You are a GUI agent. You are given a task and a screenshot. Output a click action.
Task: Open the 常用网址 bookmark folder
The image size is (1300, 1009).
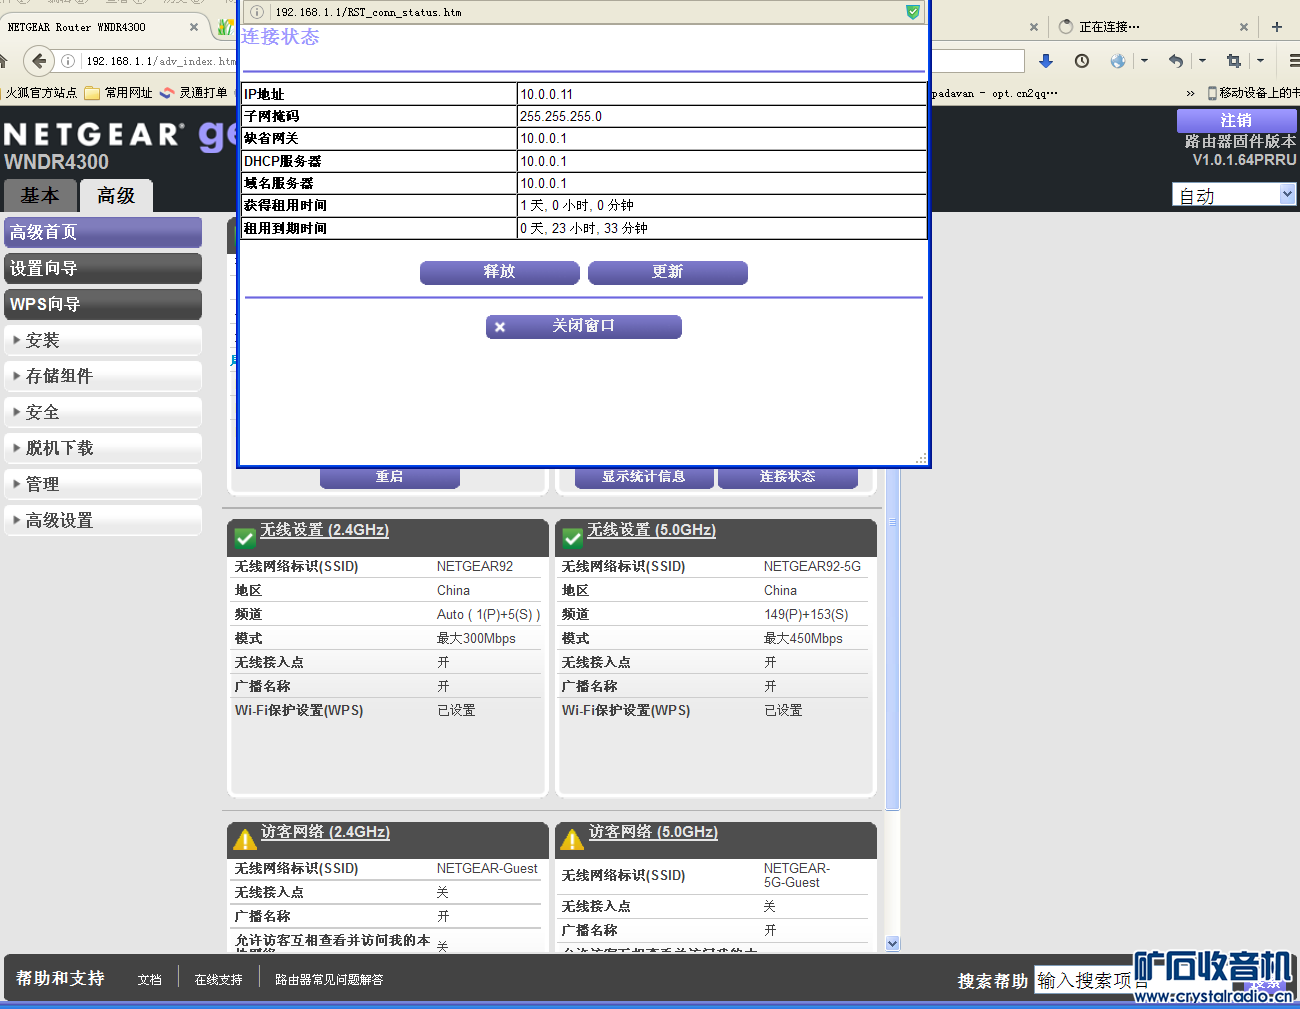tap(118, 93)
